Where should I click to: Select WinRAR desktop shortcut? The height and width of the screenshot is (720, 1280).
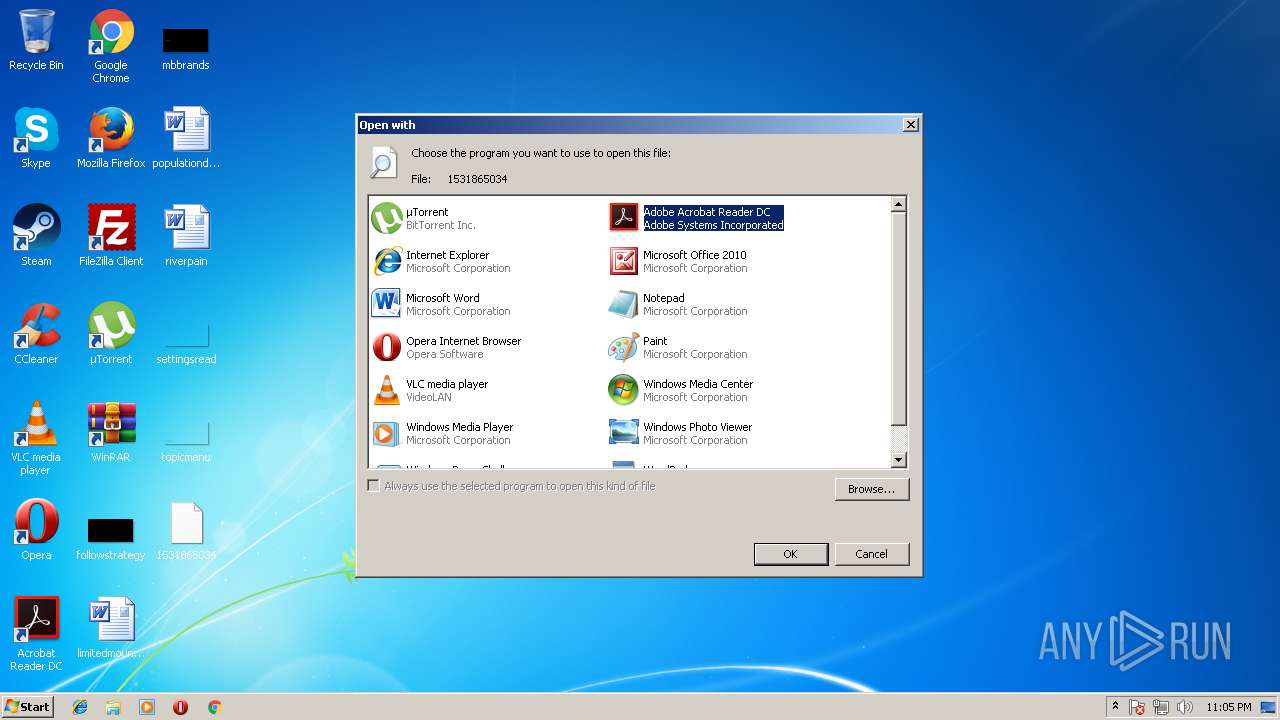tap(111, 432)
